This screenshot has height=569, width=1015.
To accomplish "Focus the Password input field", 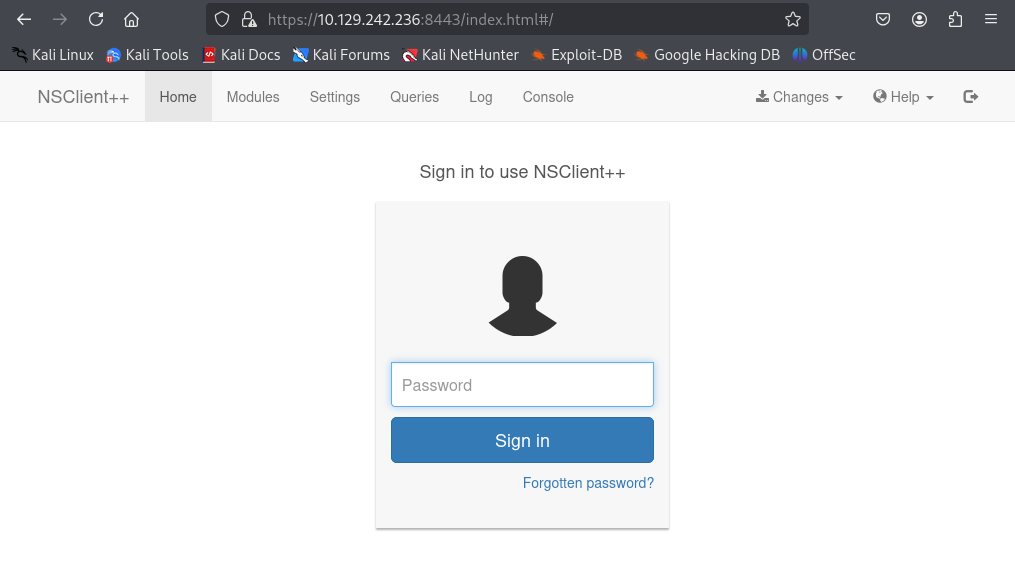I will [522, 385].
